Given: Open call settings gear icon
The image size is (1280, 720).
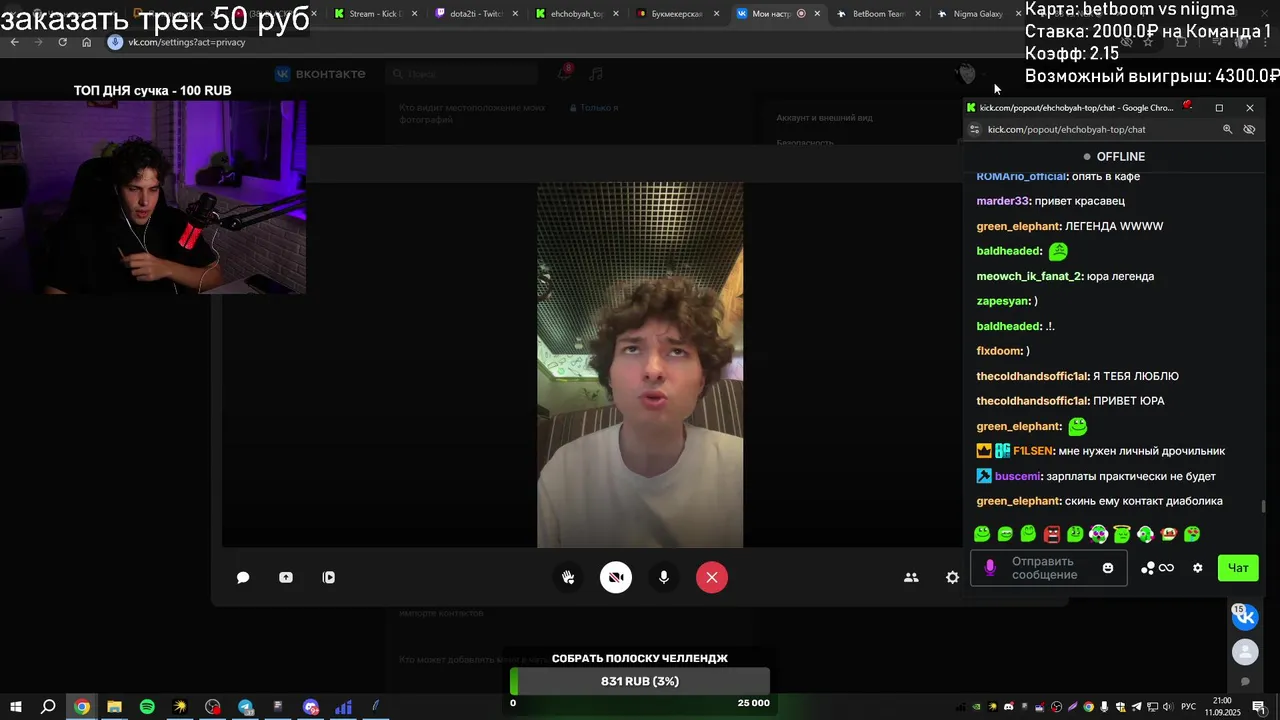Looking at the screenshot, I should 952,577.
